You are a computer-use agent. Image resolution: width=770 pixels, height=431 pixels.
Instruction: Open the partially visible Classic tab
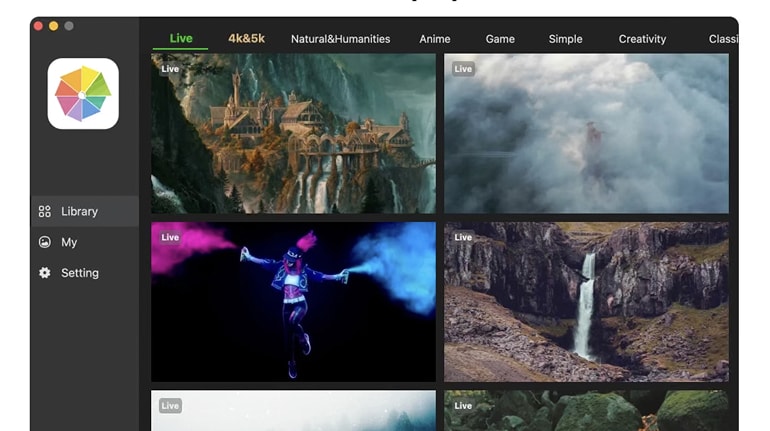tap(723, 39)
